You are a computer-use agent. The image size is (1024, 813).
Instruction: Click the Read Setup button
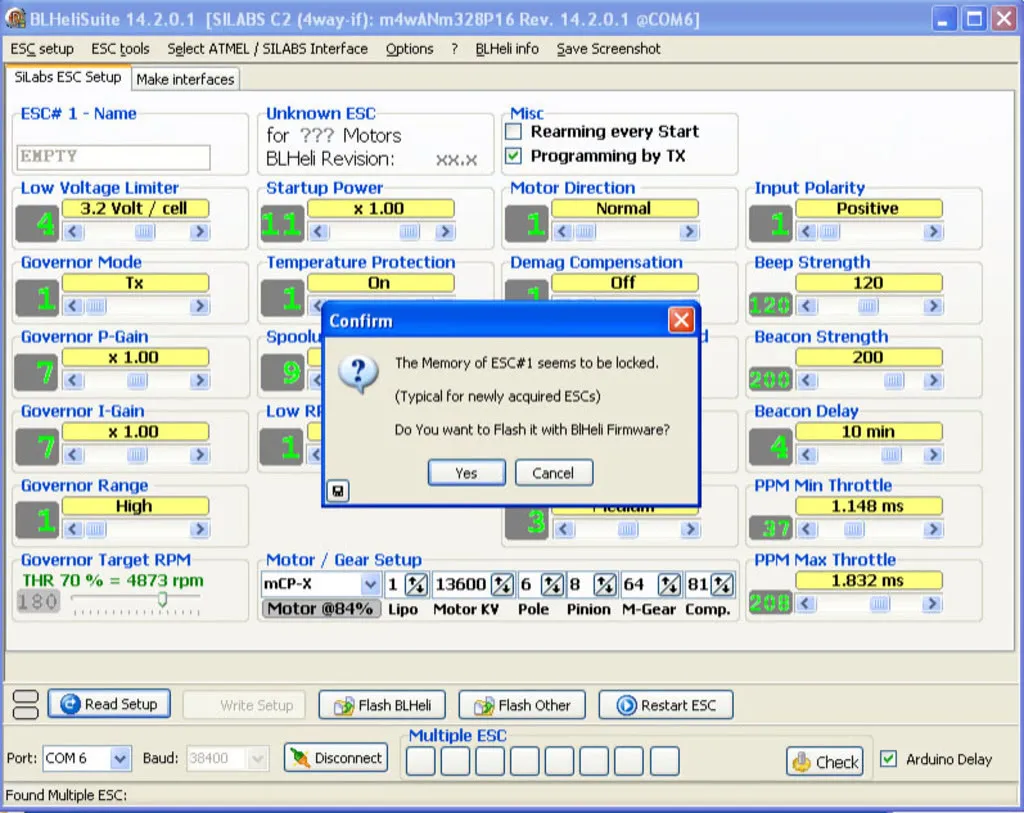coord(109,704)
